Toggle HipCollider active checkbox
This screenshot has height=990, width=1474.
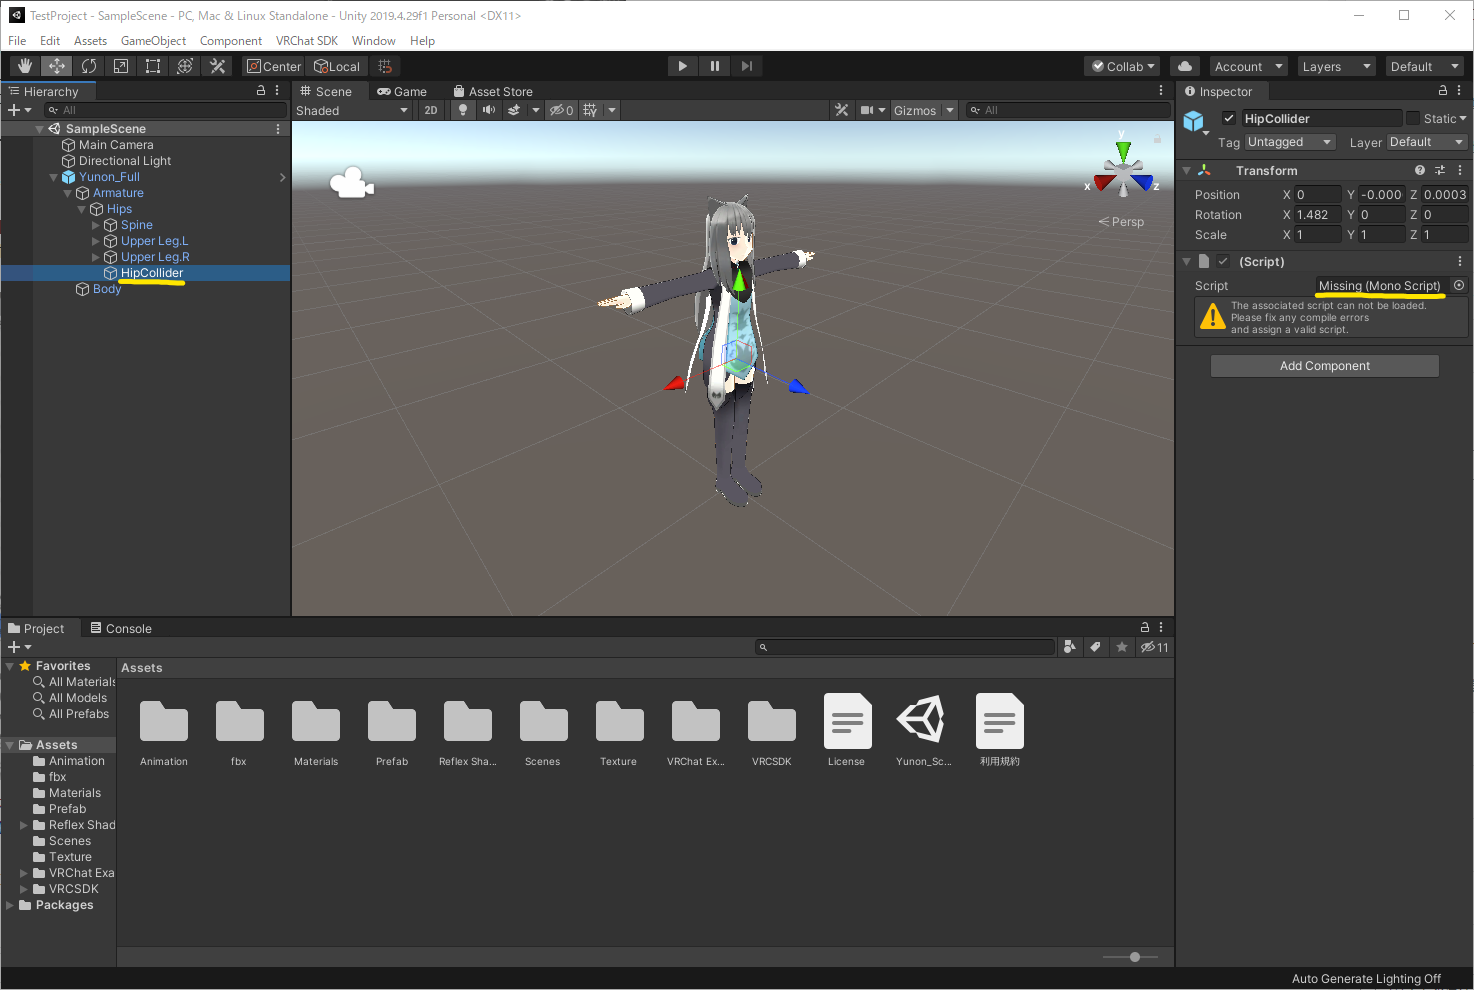tap(1229, 118)
